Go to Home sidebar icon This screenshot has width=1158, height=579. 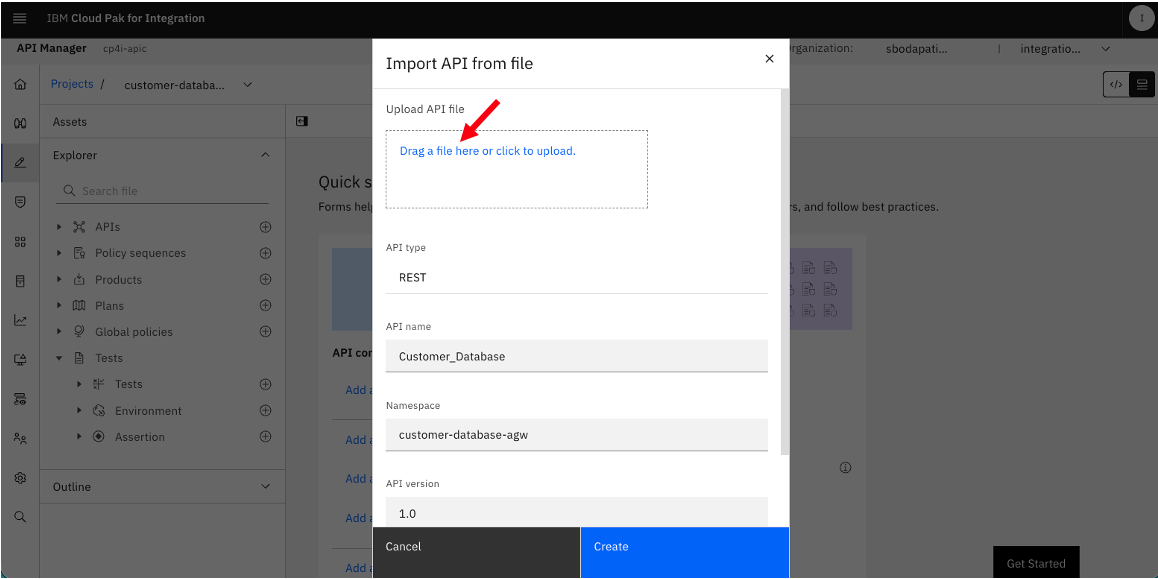(x=20, y=84)
